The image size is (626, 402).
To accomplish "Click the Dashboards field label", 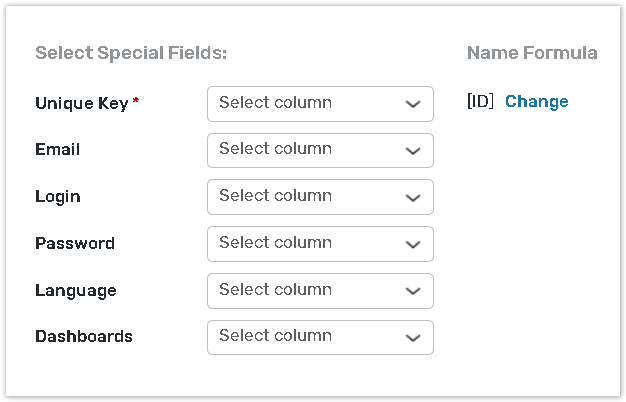I will click(x=83, y=337).
